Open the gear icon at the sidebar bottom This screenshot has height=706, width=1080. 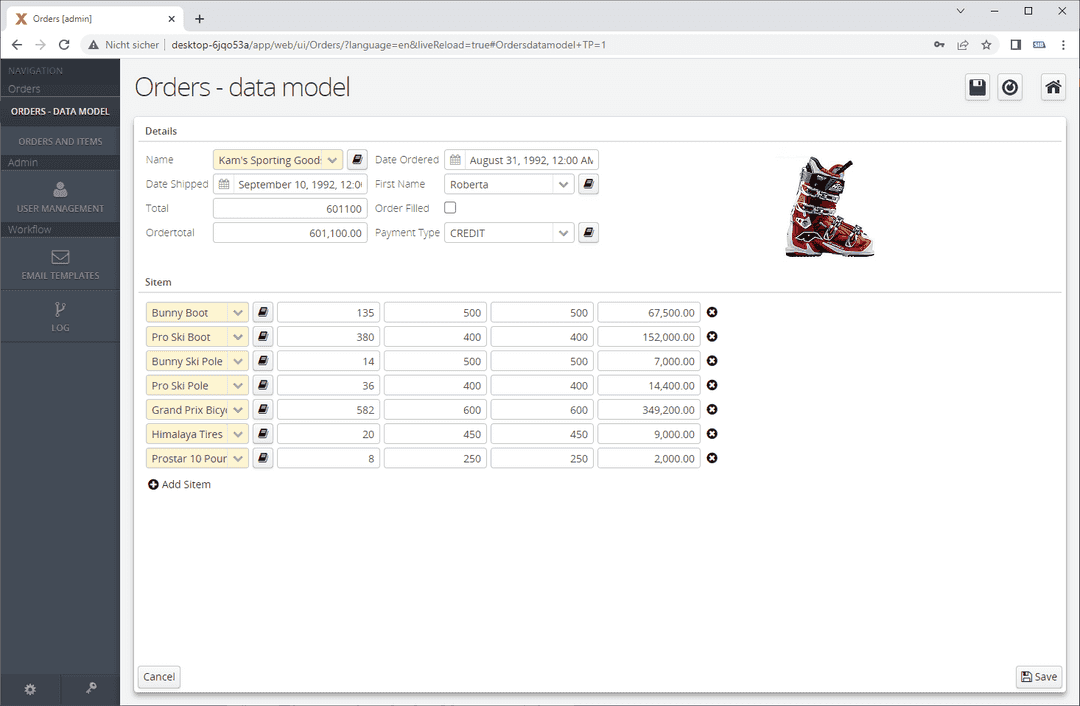point(30,689)
